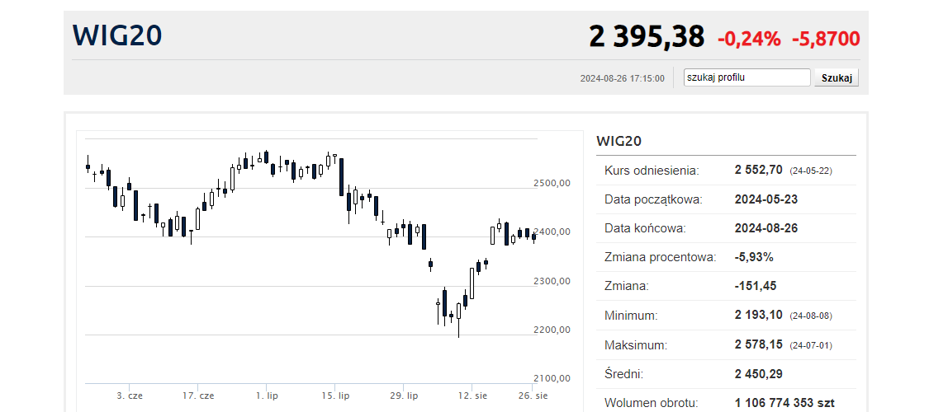The width and height of the screenshot is (948, 412).
Task: Select the current index value 2 395,38
Action: pos(646,37)
